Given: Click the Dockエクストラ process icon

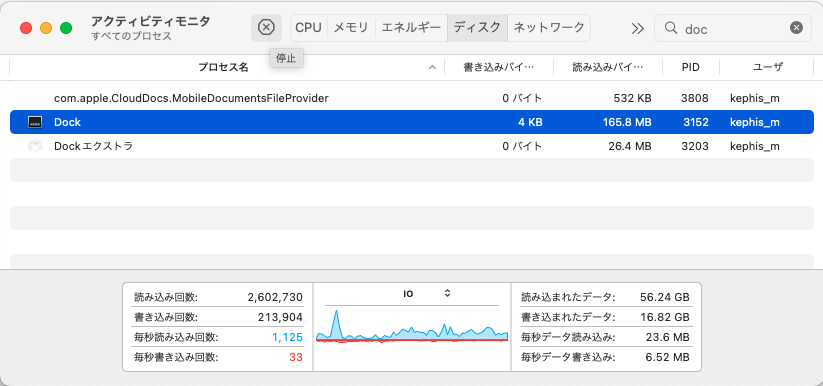Looking at the screenshot, I should pos(35,147).
